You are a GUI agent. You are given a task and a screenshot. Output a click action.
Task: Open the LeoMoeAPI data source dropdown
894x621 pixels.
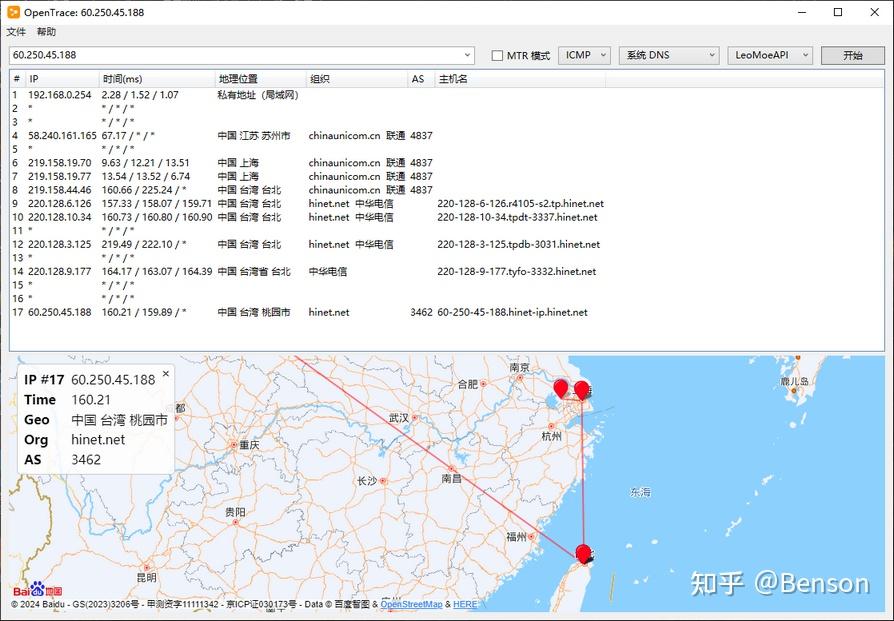[769, 55]
